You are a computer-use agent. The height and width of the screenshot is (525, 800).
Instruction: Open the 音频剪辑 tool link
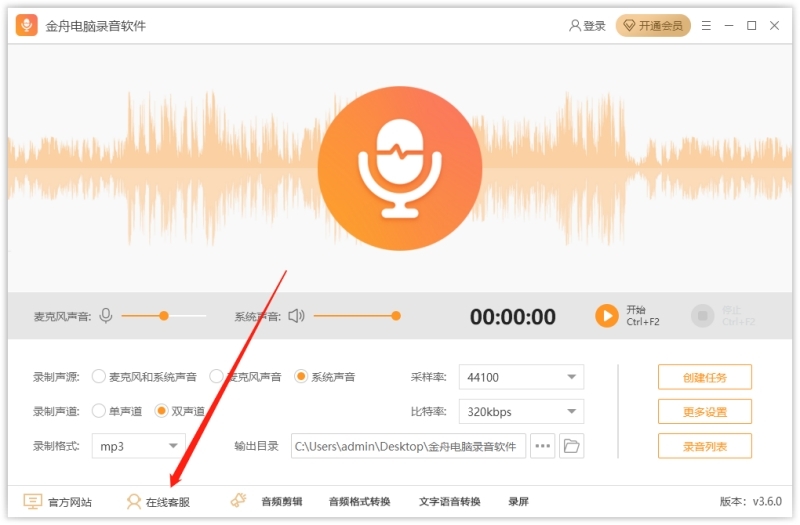(282, 502)
